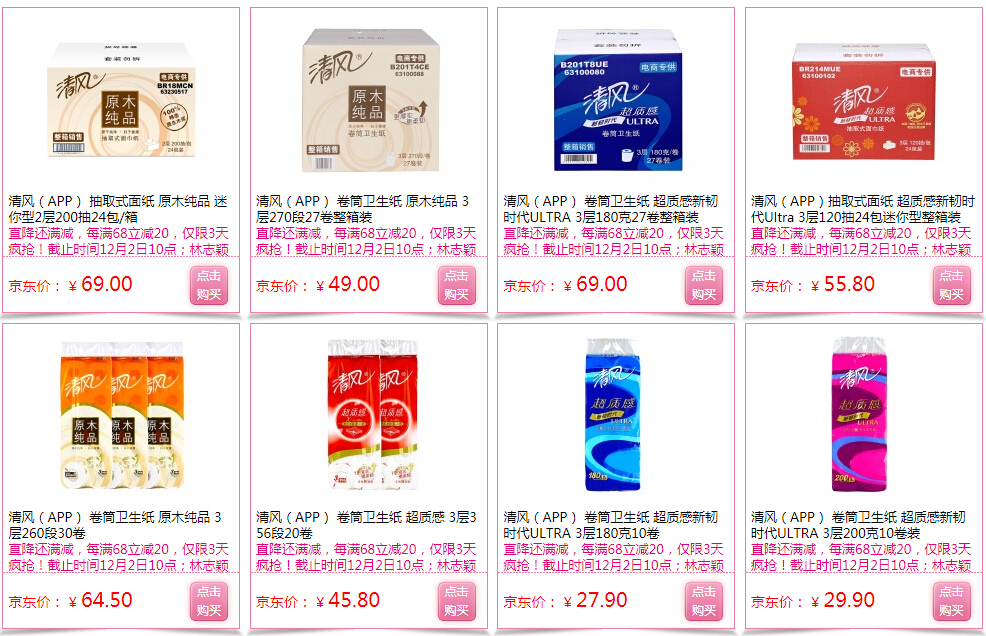View the blue 清风 ULTRA carton image

tap(618, 99)
